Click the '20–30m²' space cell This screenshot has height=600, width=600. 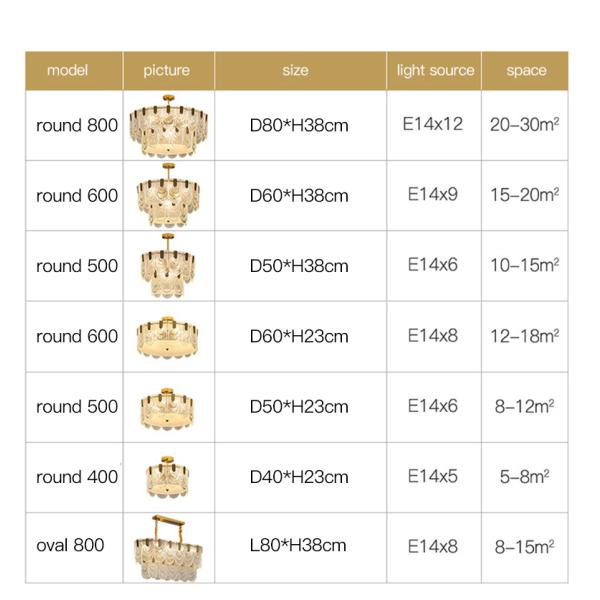pyautogui.click(x=524, y=126)
